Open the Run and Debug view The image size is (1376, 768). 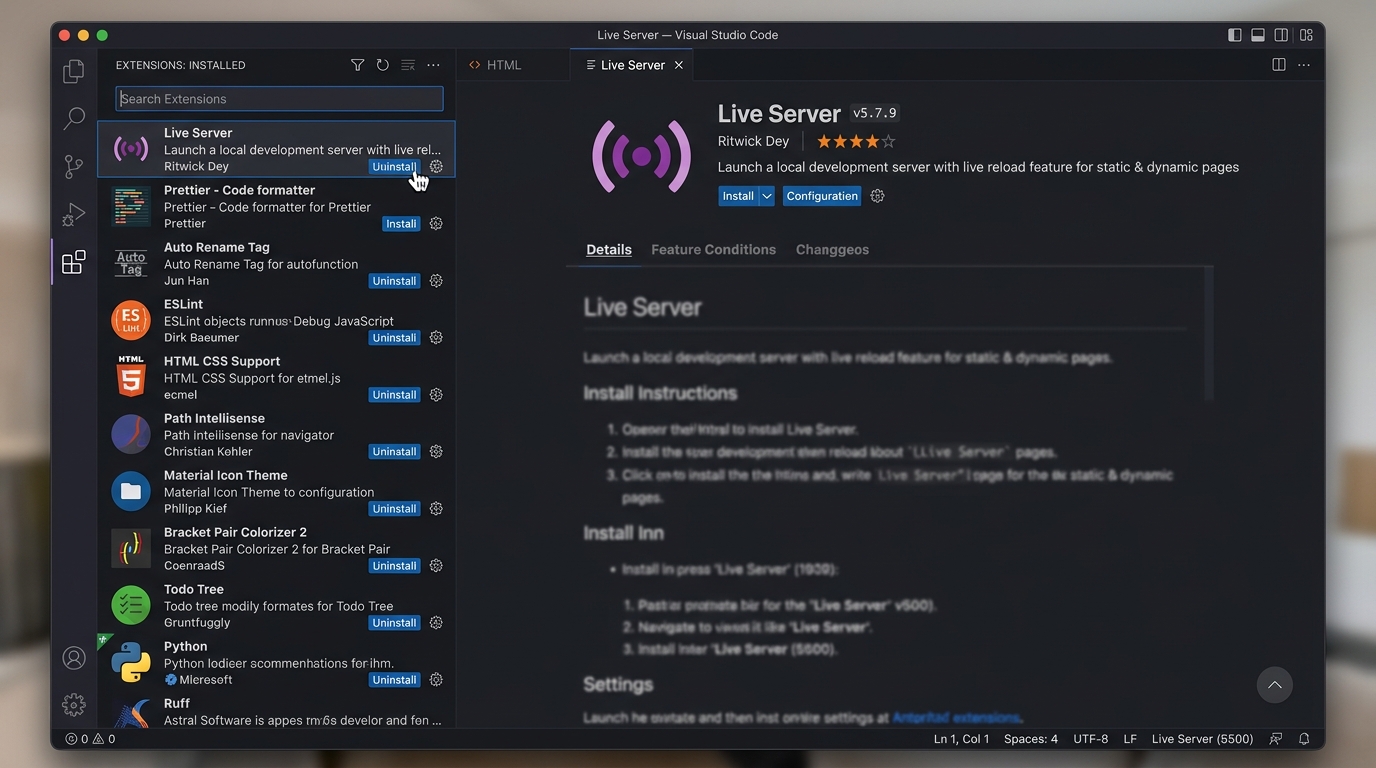[74, 214]
